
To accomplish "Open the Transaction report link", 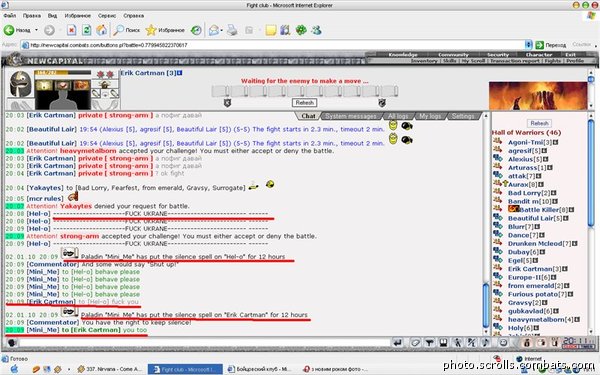I will 515,61.
